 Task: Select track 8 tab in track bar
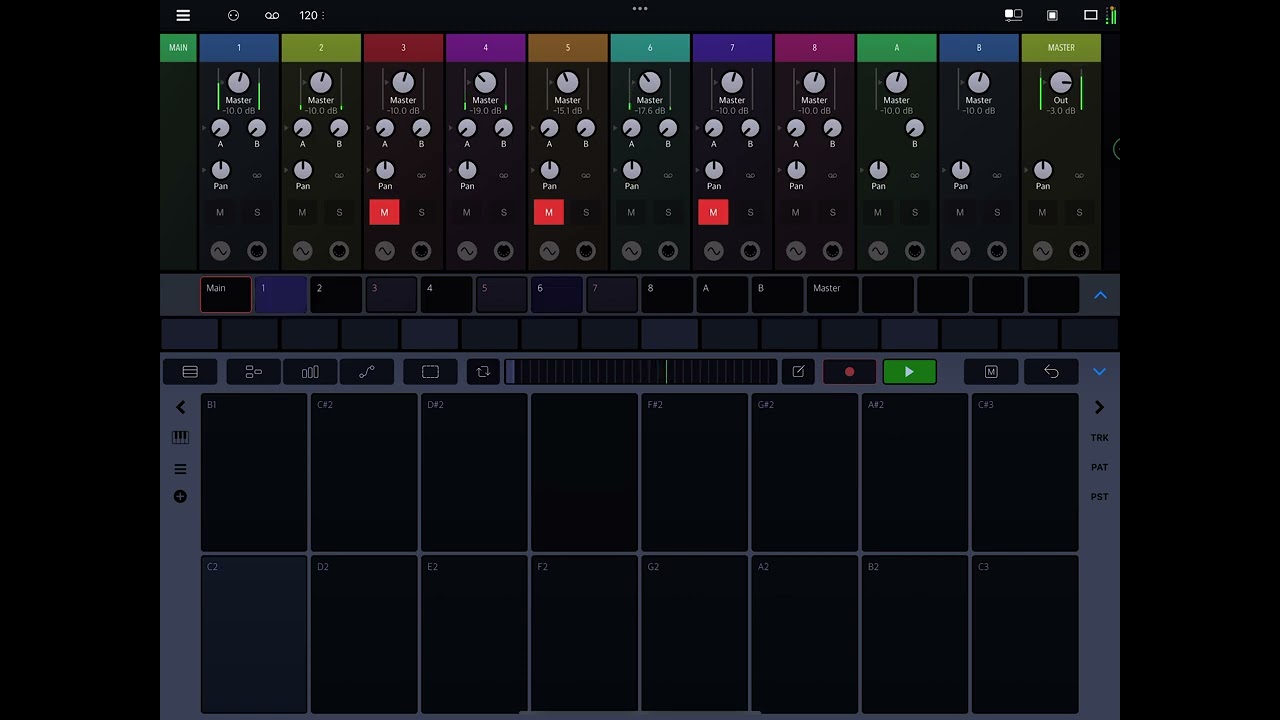click(x=666, y=295)
